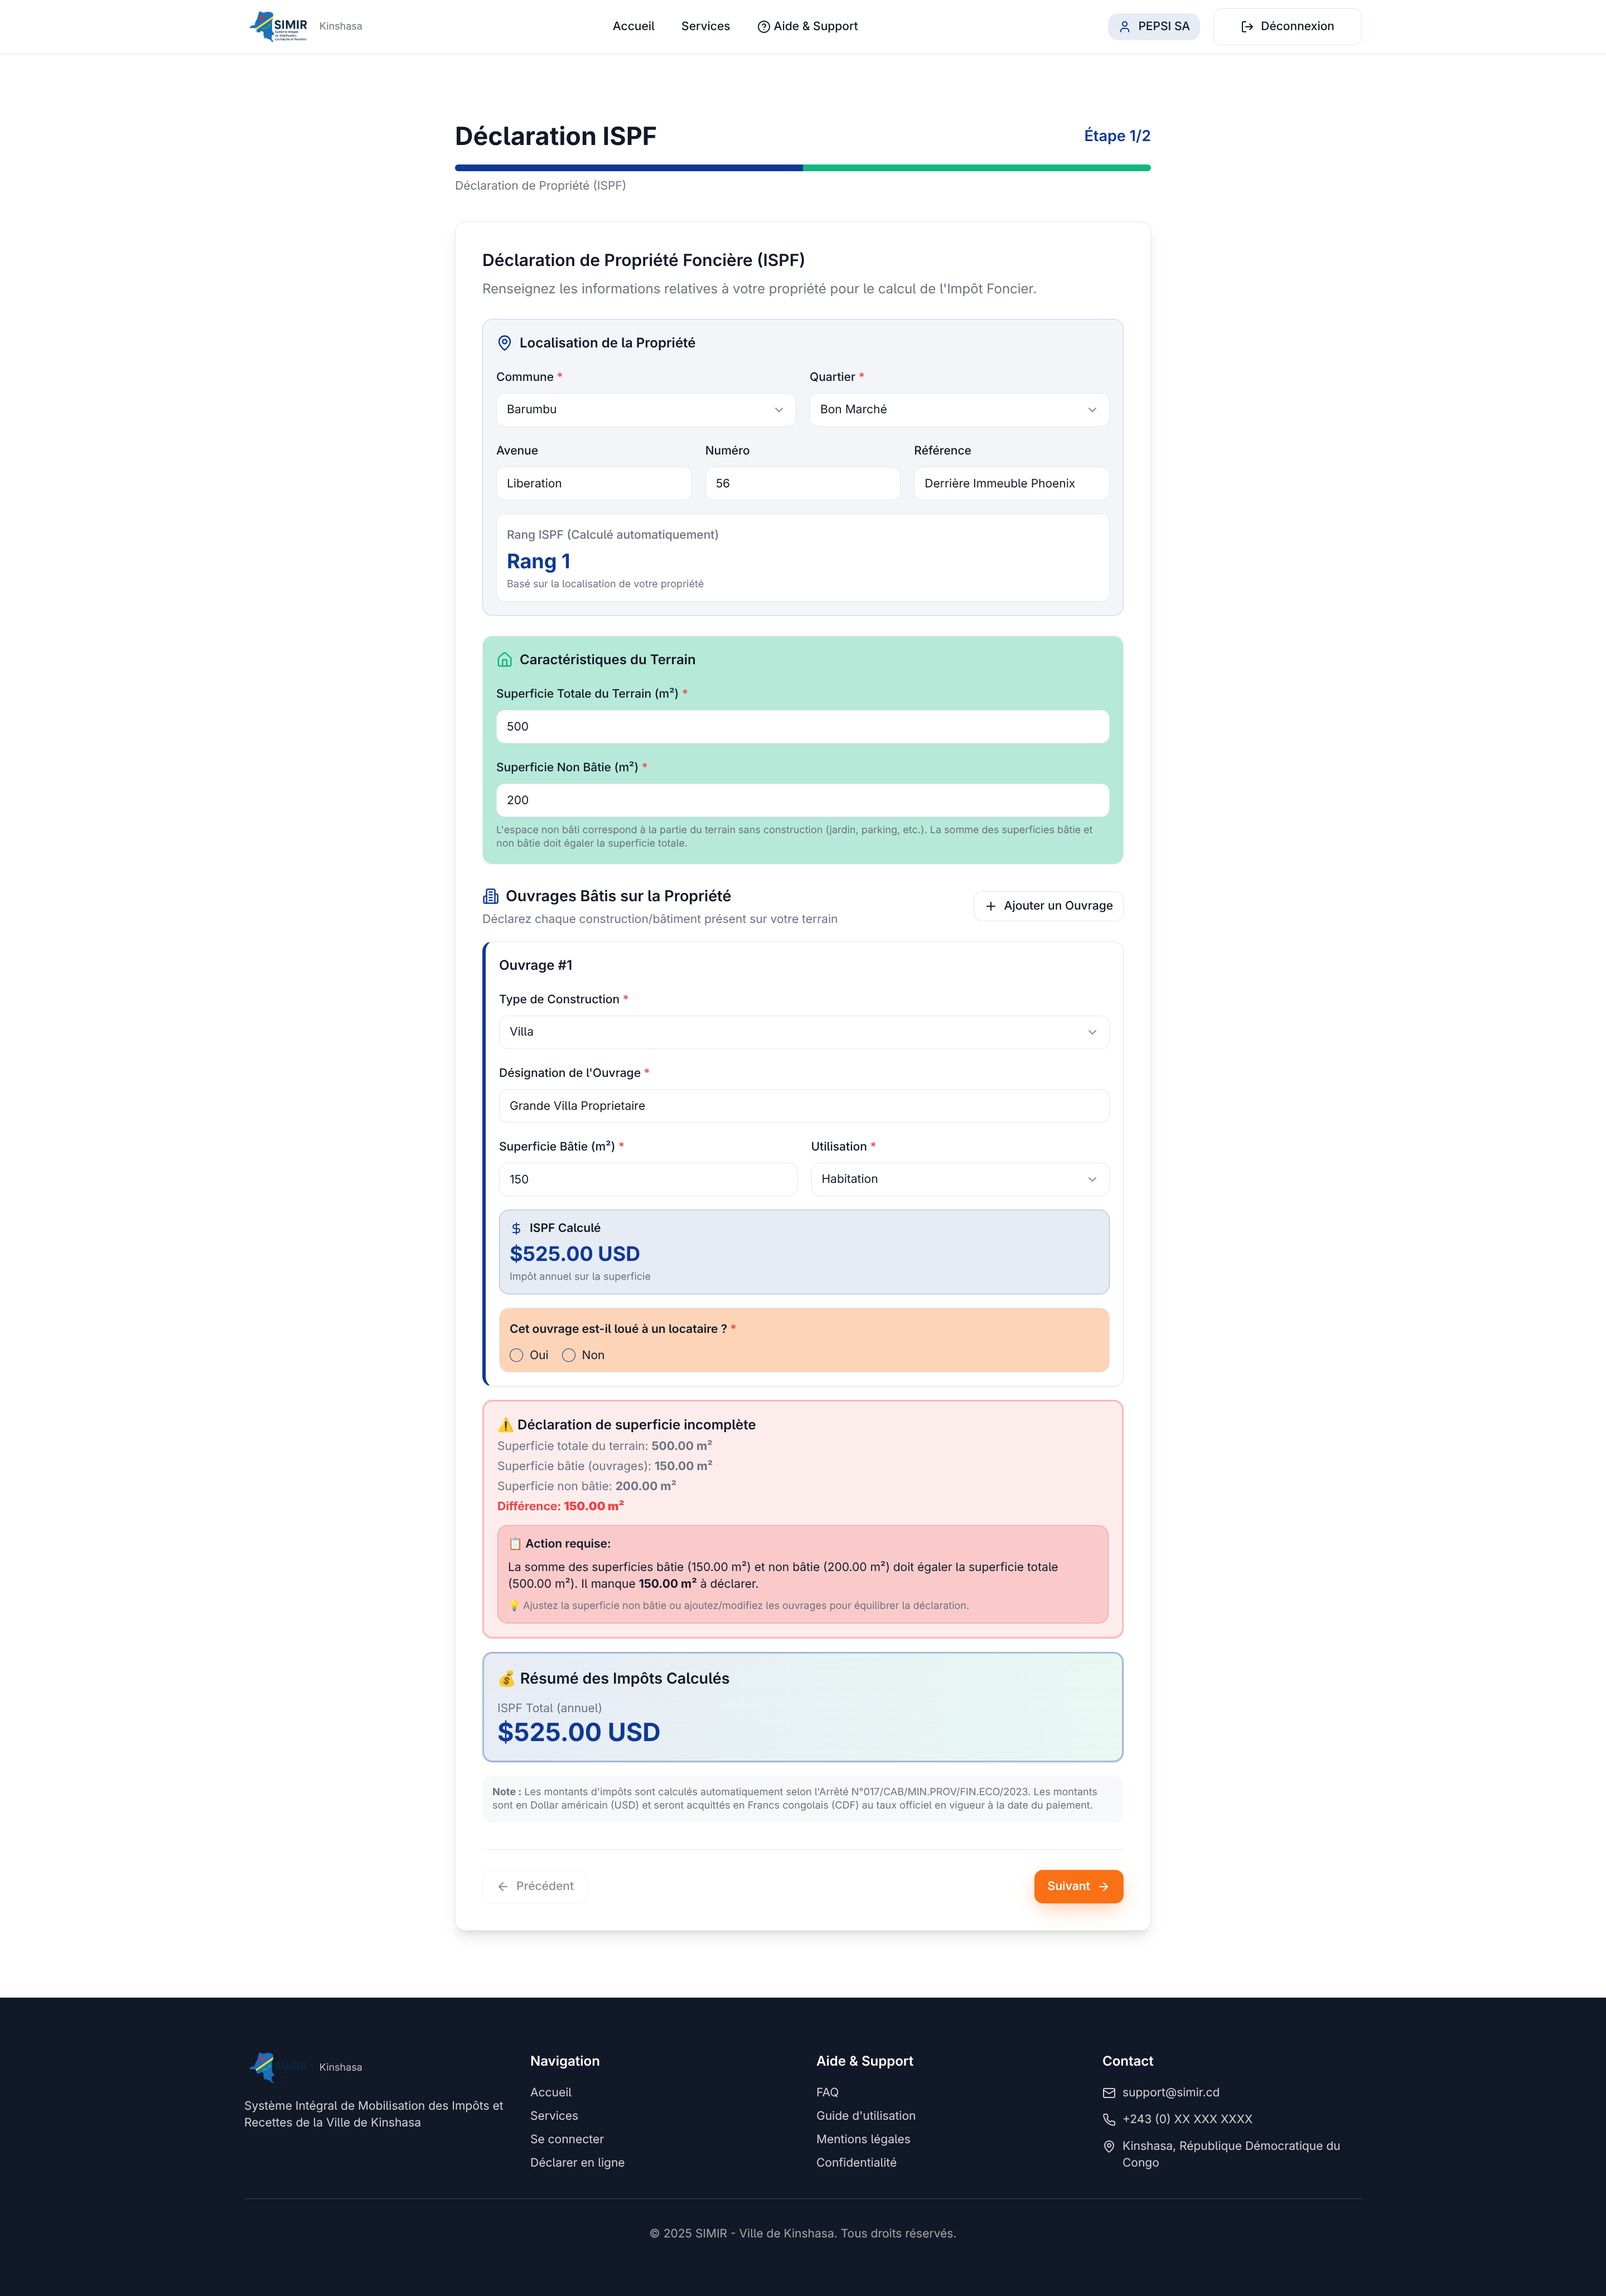This screenshot has height=2296, width=1606.
Task: Click the building icon beside Ouvrages Bâtis
Action: [491, 896]
